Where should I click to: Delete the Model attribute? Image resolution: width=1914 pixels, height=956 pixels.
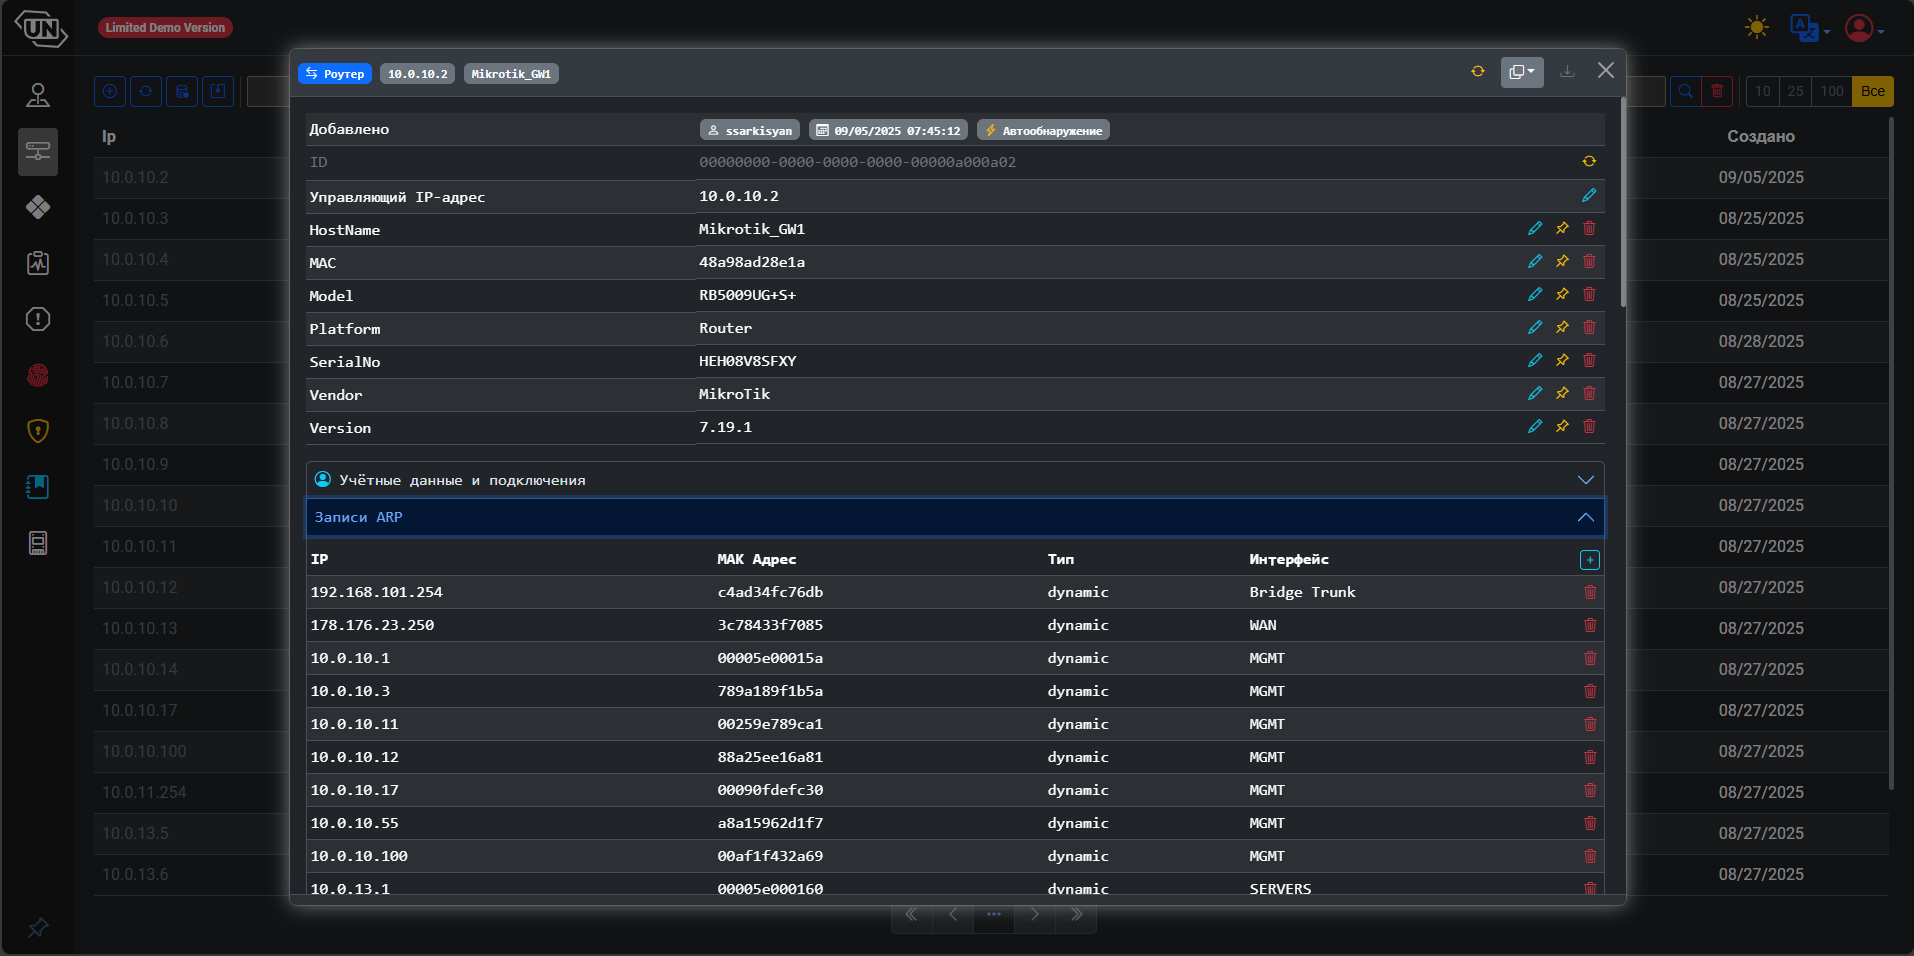tap(1589, 294)
